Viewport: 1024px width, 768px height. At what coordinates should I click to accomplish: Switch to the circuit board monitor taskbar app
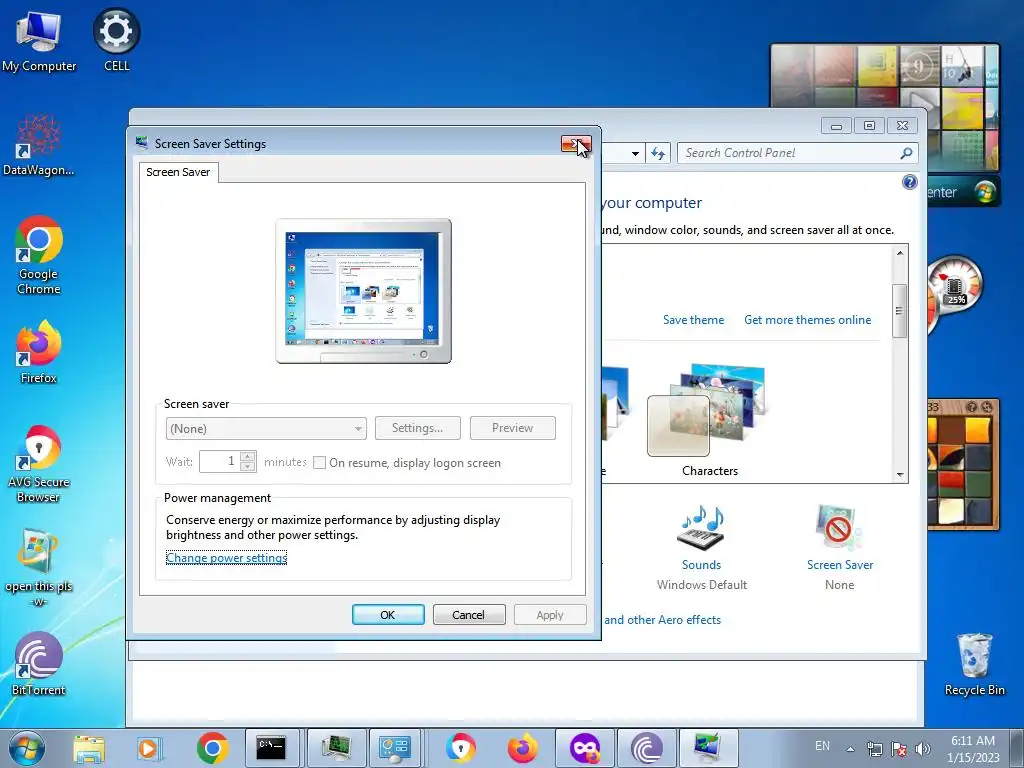pyautogui.click(x=335, y=748)
